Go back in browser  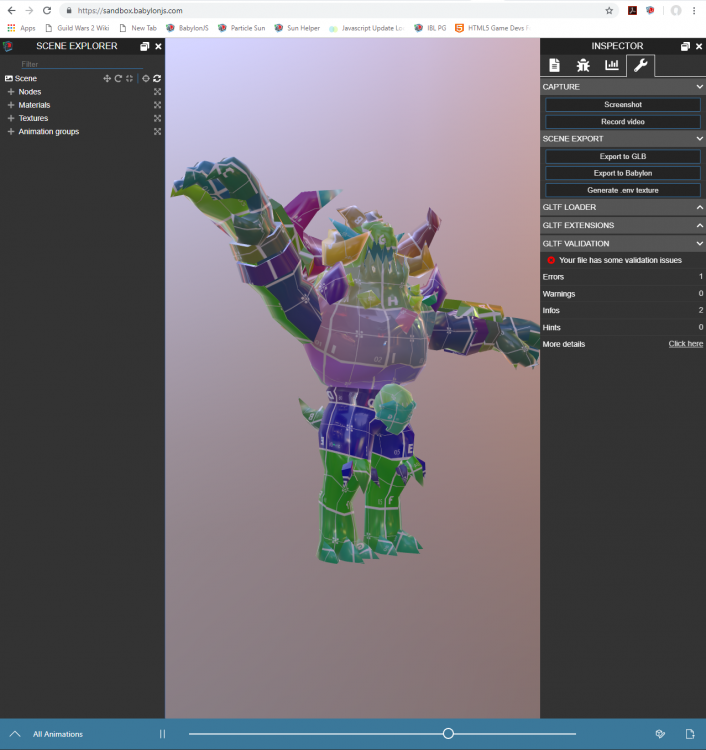[x=11, y=11]
